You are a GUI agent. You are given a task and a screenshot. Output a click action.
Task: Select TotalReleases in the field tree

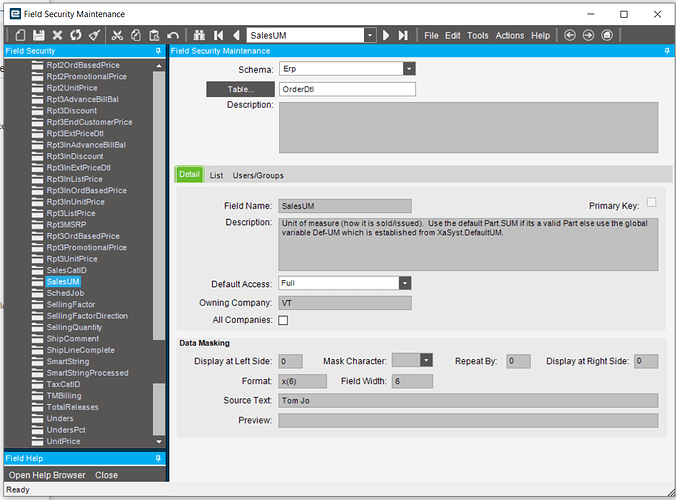coord(72,407)
